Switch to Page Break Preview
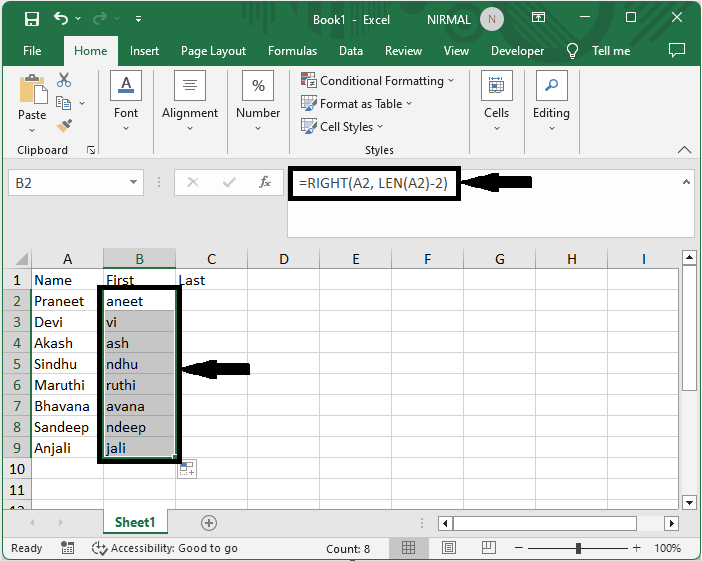702x561 pixels. click(488, 547)
